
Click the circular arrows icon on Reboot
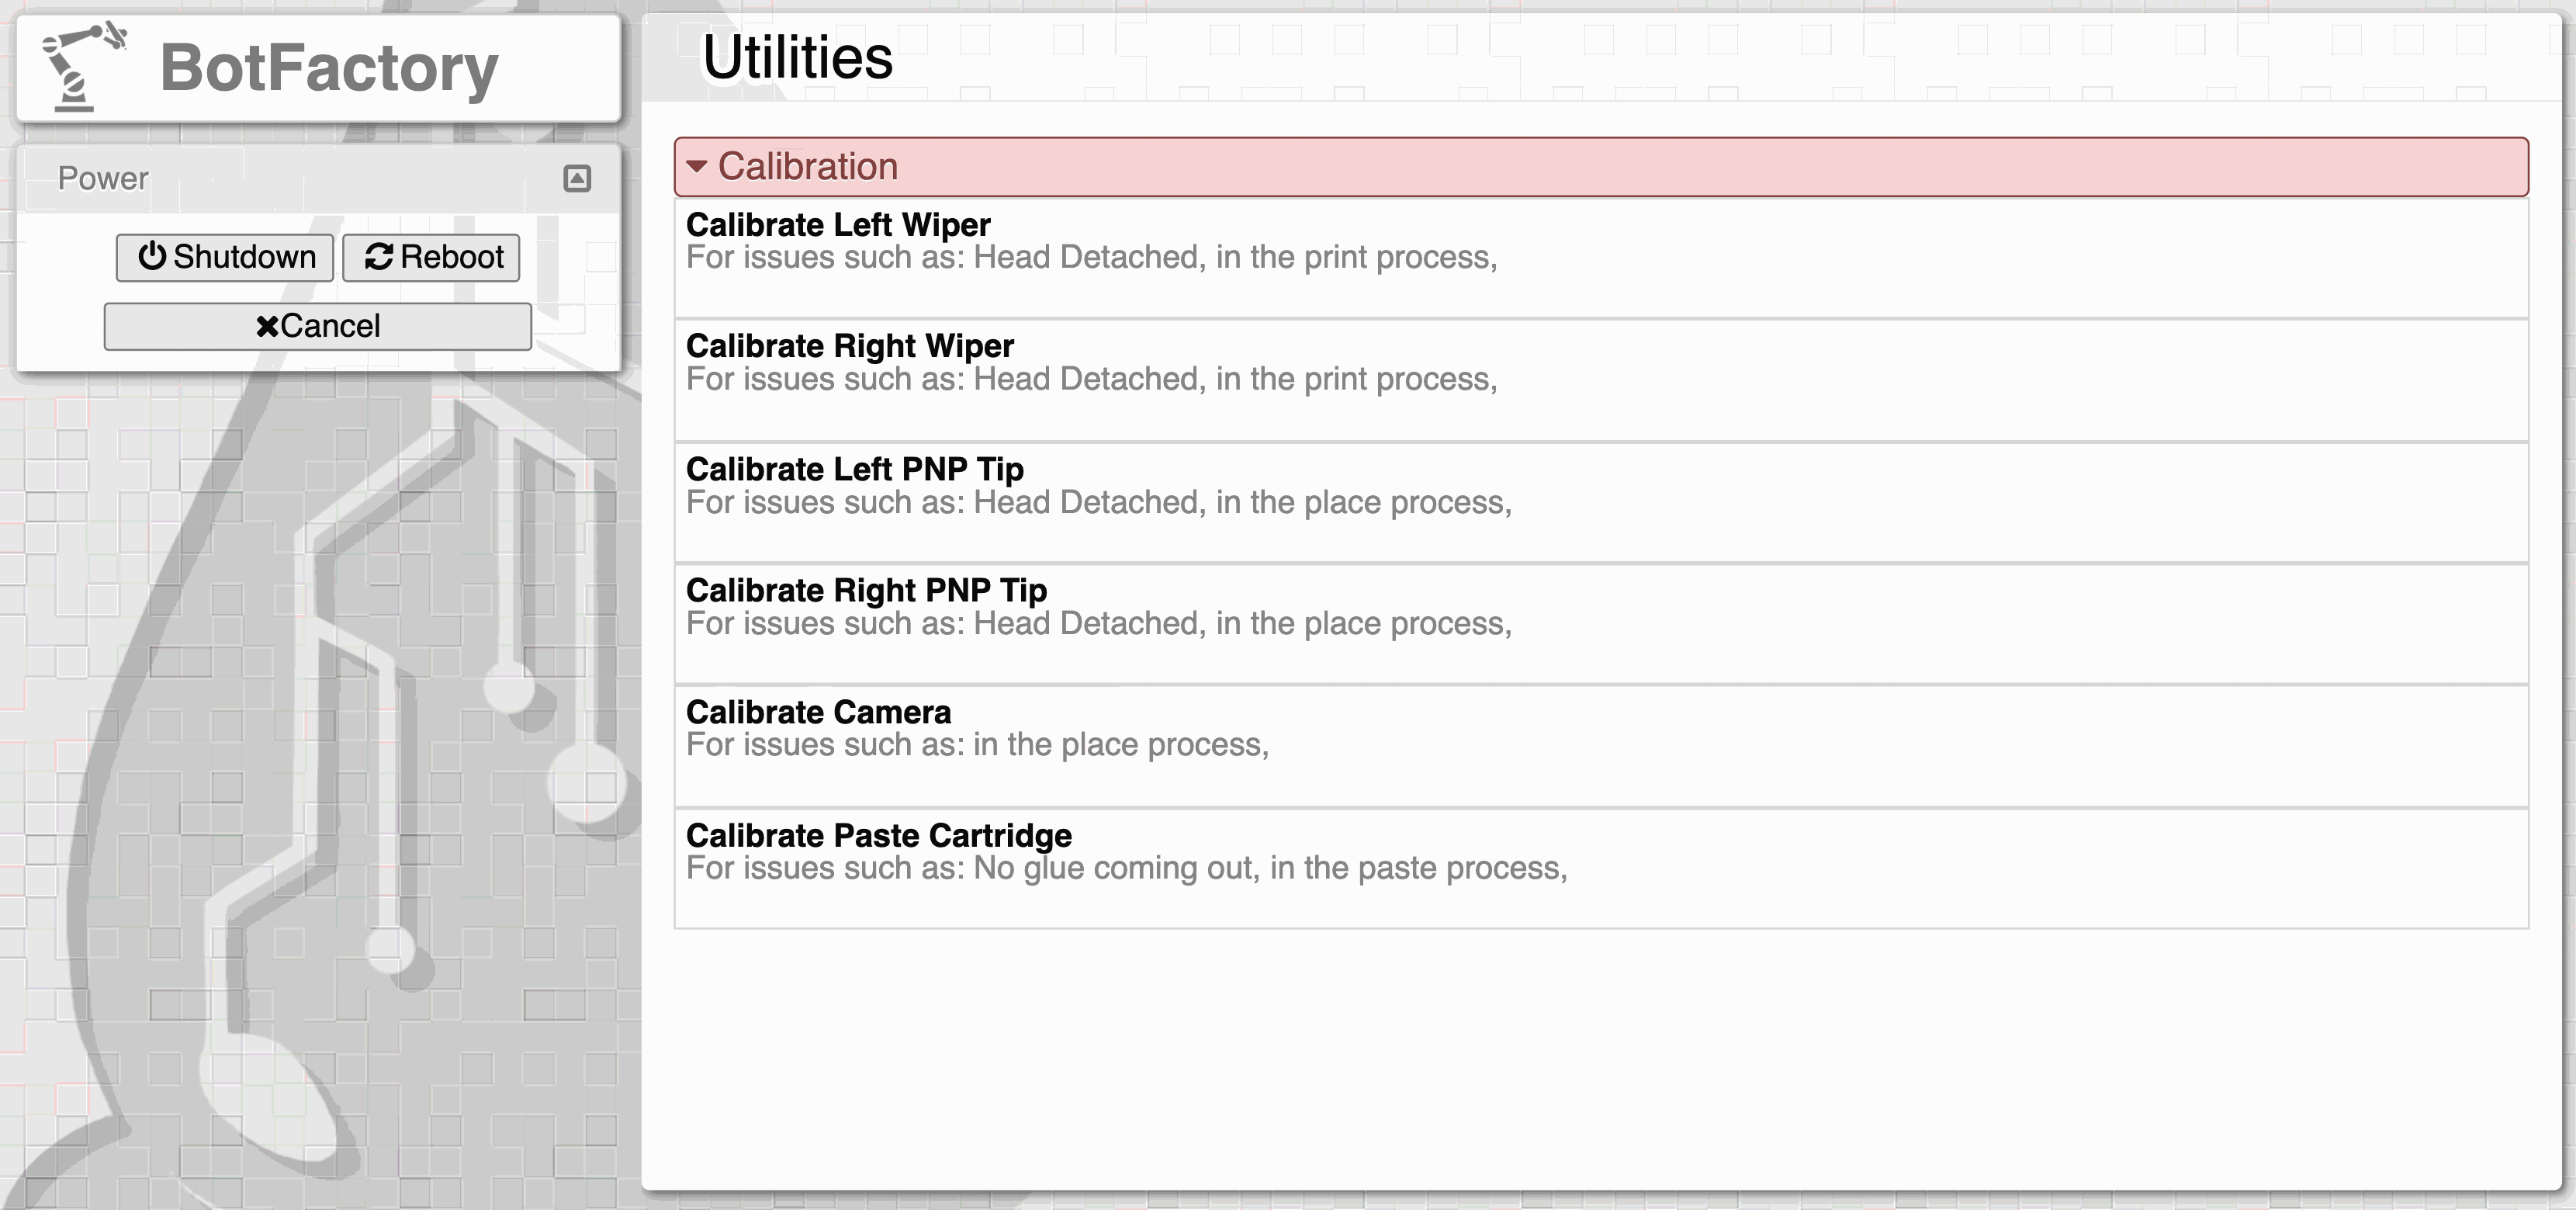pyautogui.click(x=379, y=257)
